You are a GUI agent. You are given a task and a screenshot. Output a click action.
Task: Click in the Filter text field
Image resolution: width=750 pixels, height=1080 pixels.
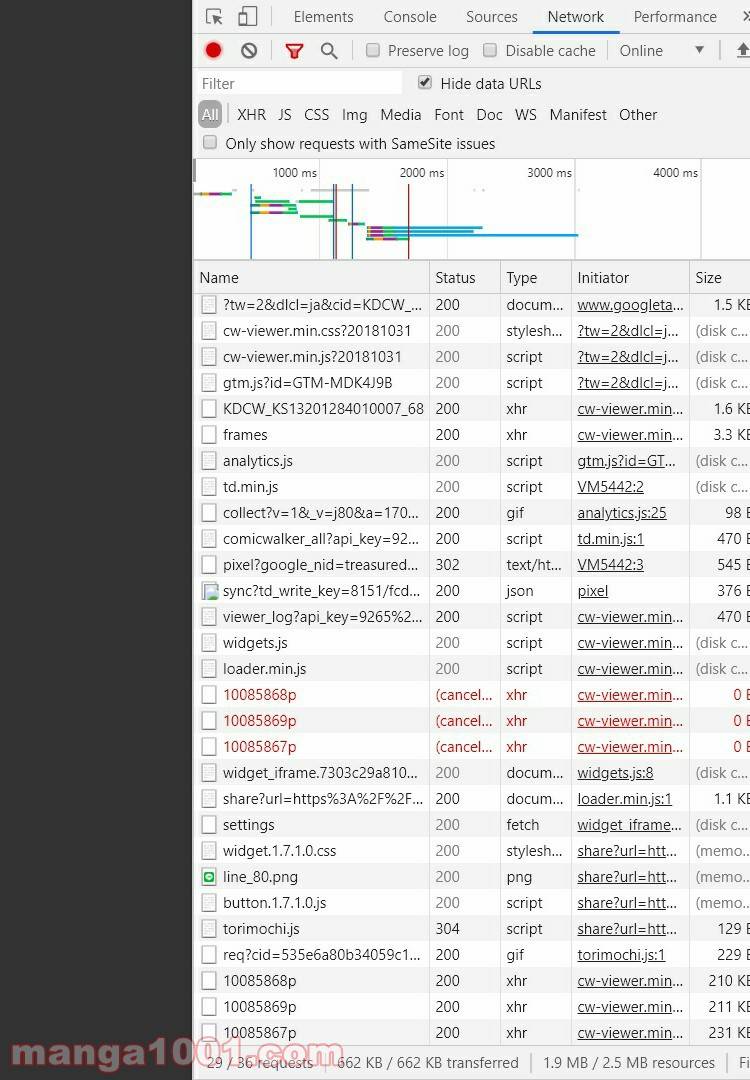pyautogui.click(x=300, y=84)
